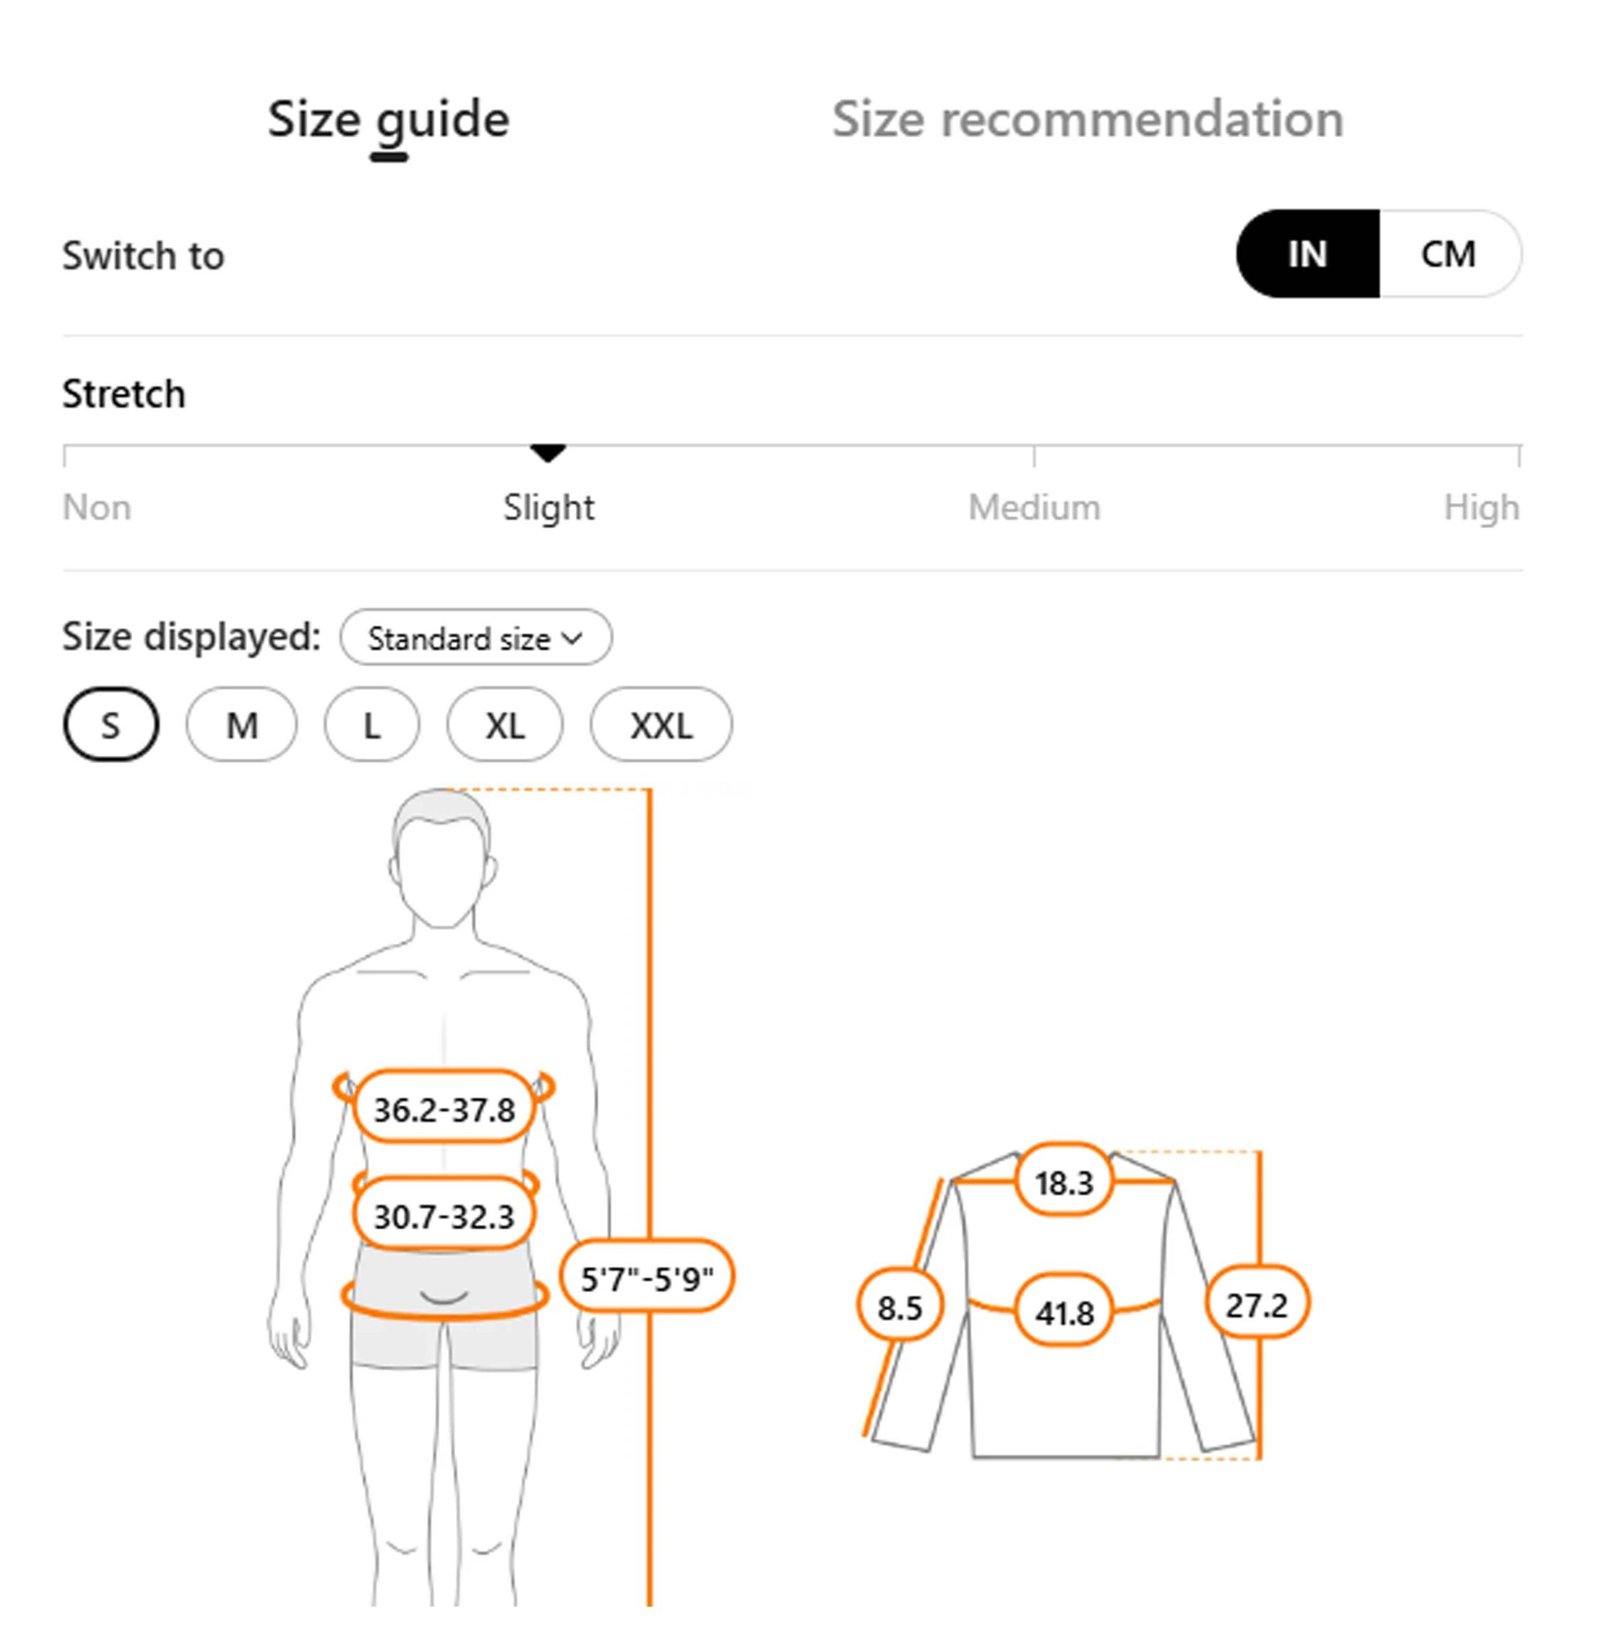The width and height of the screenshot is (1600, 1626).
Task: Click the chevron beside Standard size
Action: (572, 638)
